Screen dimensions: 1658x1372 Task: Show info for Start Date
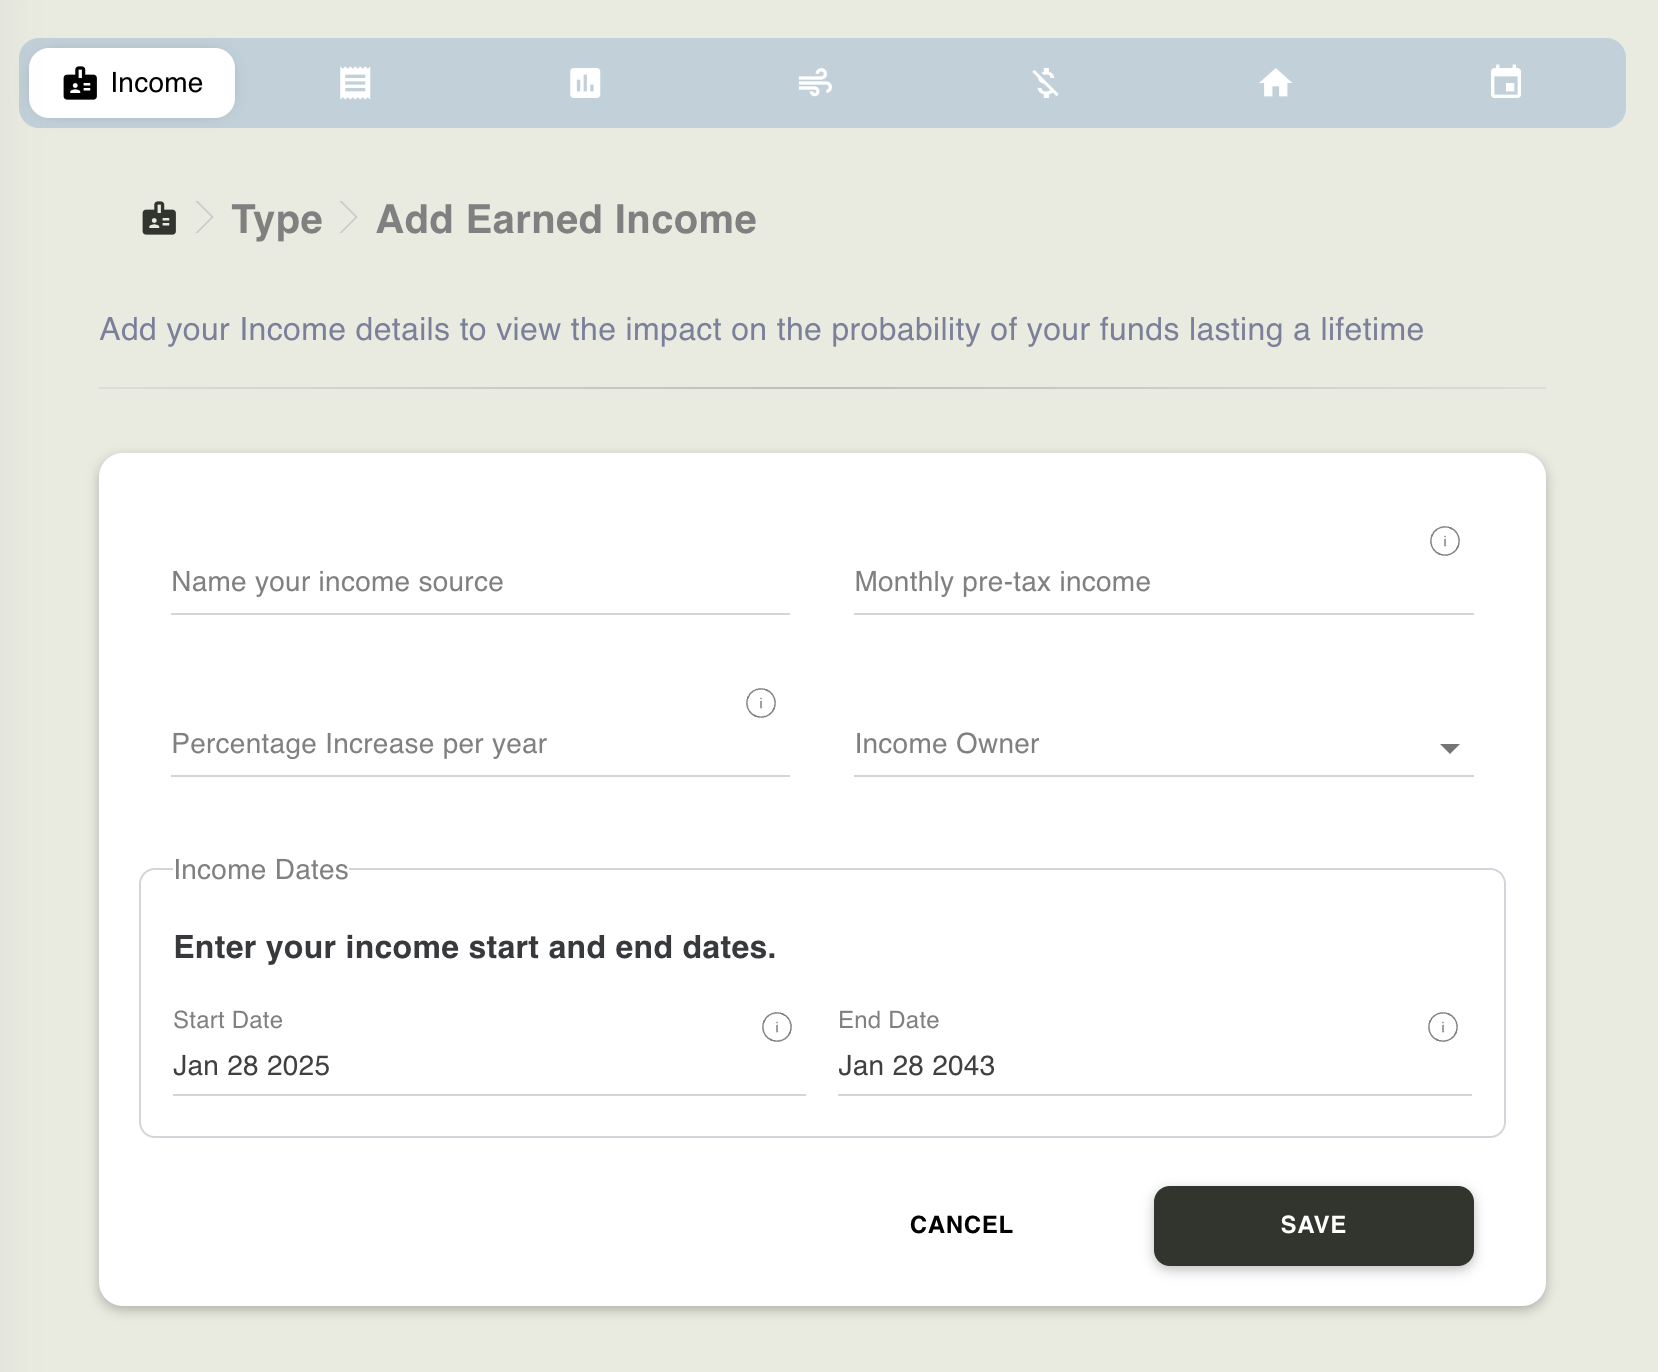(x=777, y=1027)
